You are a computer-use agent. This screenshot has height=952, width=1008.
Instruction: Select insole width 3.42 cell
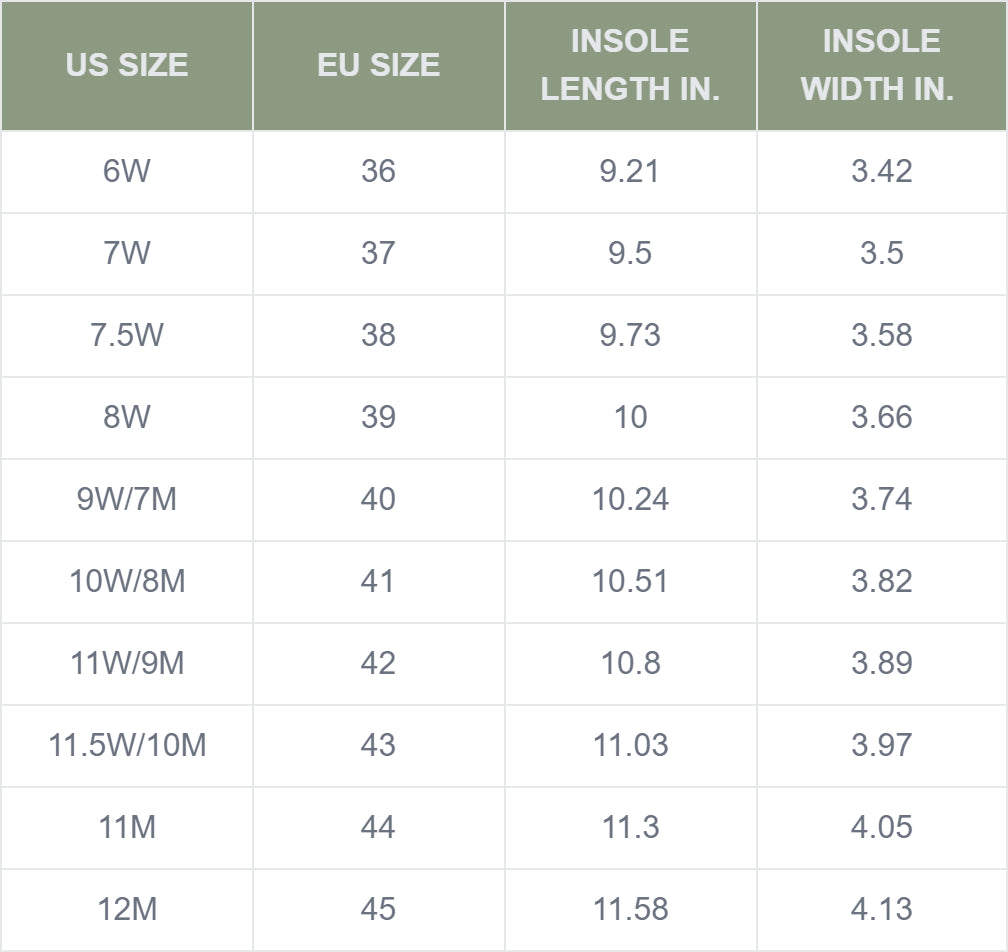pos(881,171)
